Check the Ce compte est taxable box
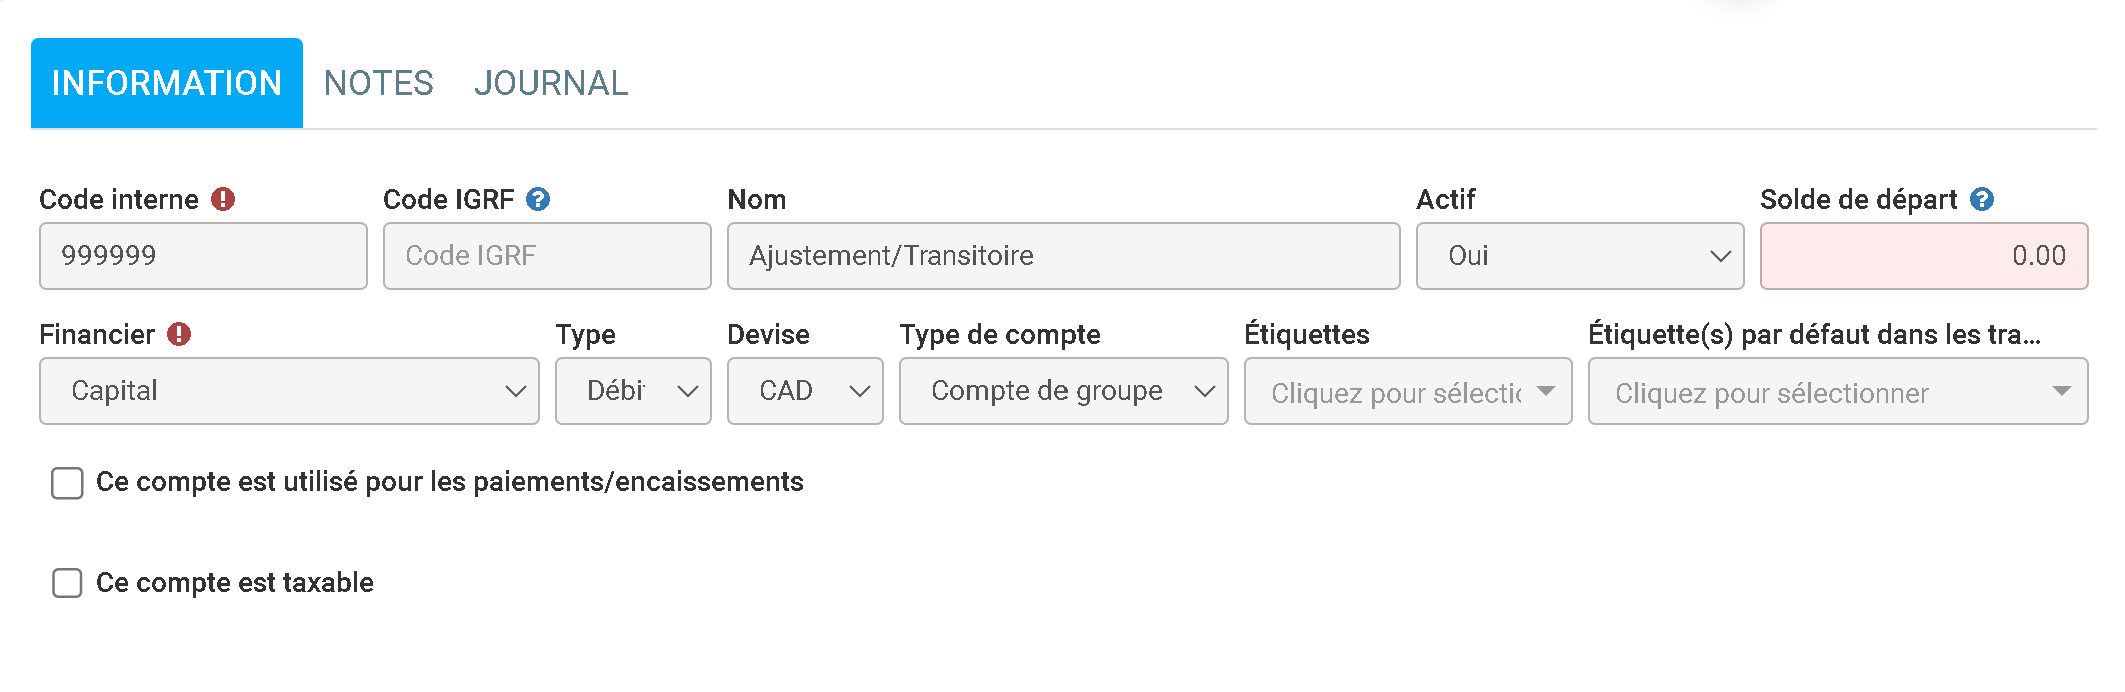Viewport: 2125px width, 692px height. (67, 583)
